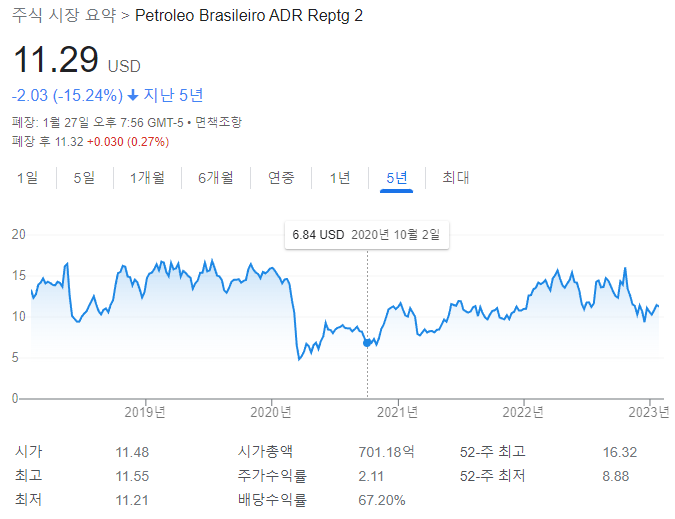Switch chart to 최대 range
Viewport: 675px width, 519px height.
point(456,177)
